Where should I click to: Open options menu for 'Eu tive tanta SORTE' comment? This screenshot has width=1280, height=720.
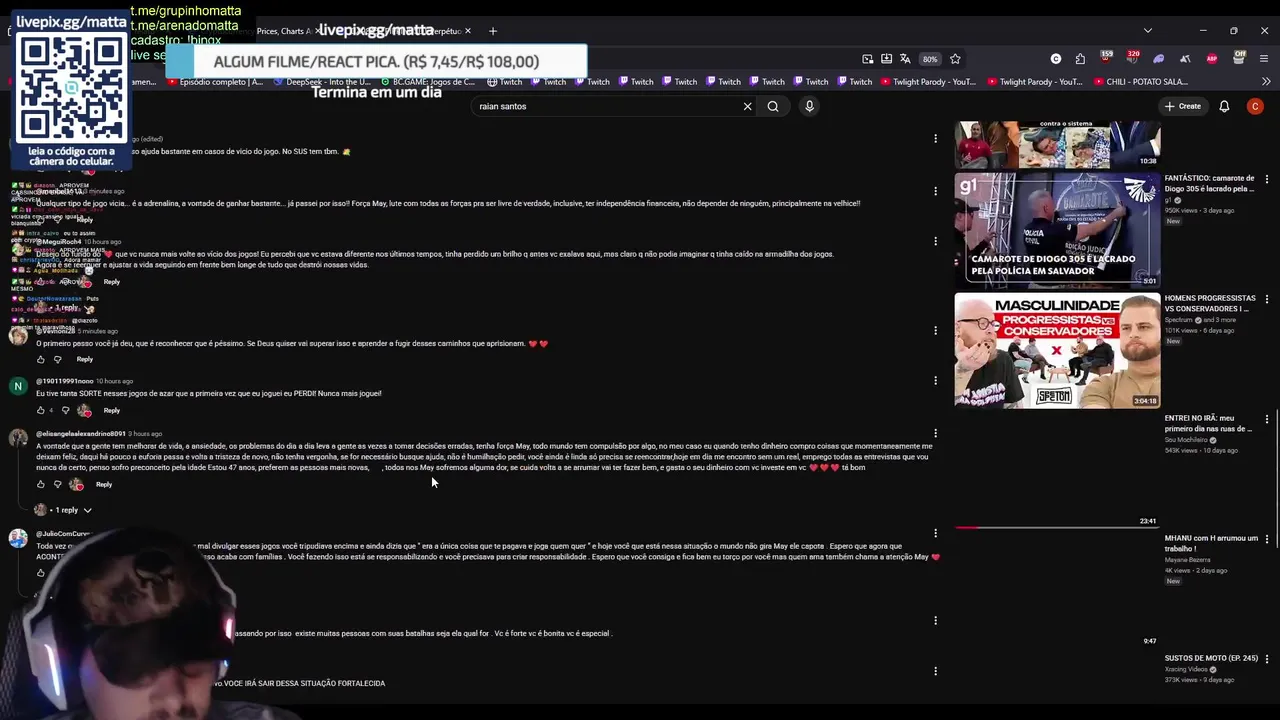936,381
